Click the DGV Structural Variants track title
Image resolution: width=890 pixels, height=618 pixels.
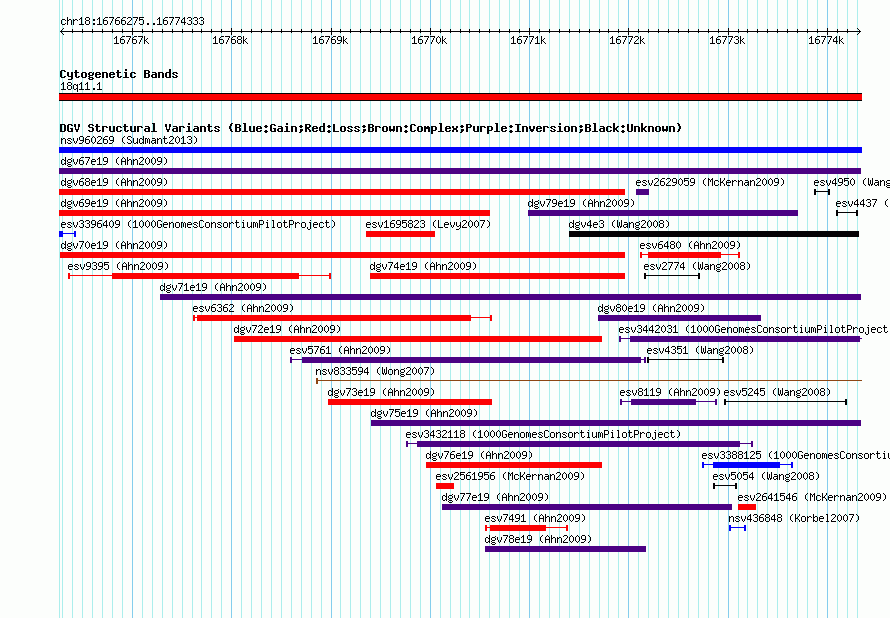371,128
